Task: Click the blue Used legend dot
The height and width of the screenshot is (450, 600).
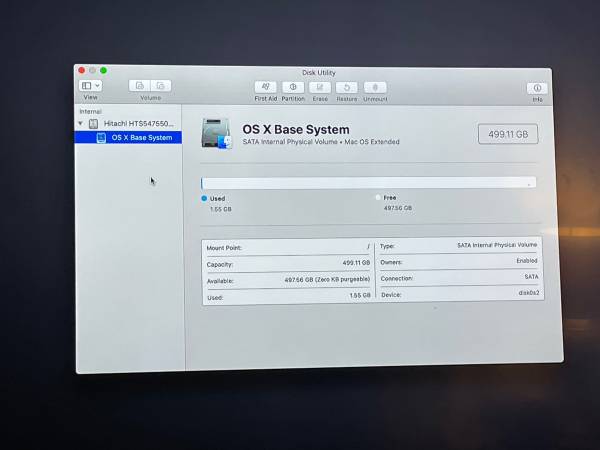Action: pos(204,198)
